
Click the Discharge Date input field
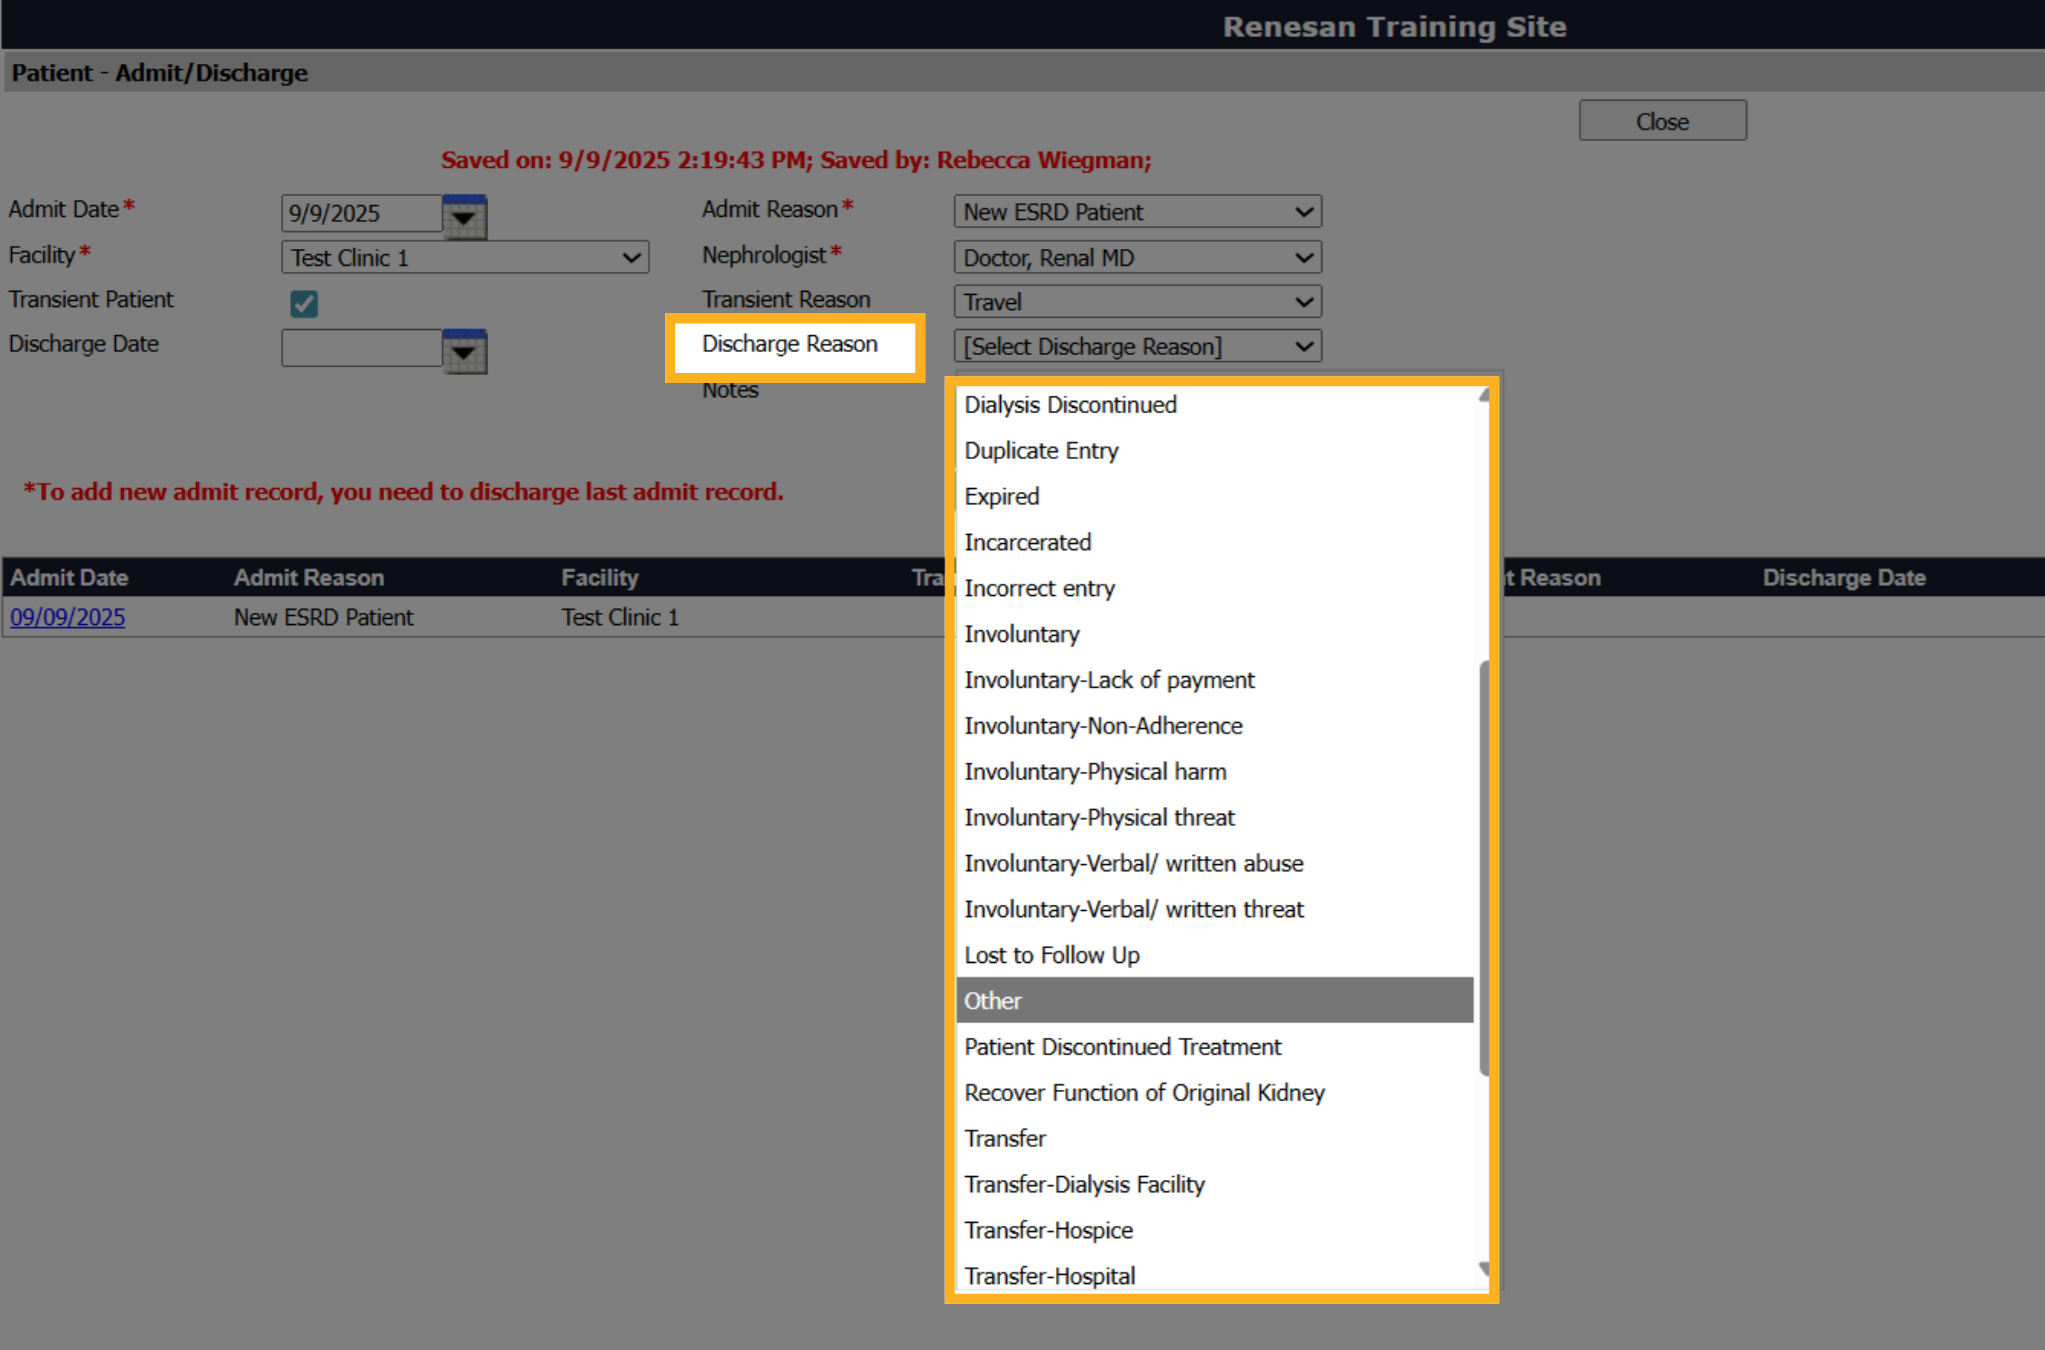pos(361,348)
